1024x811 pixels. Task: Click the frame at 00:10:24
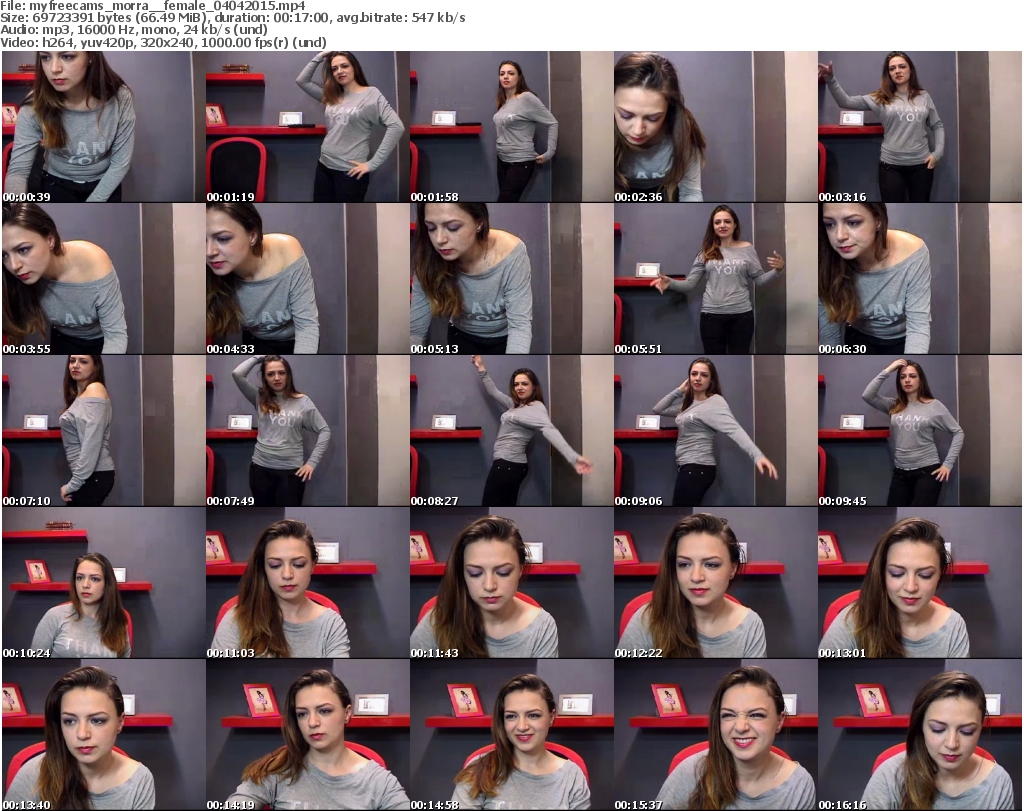coord(102,583)
